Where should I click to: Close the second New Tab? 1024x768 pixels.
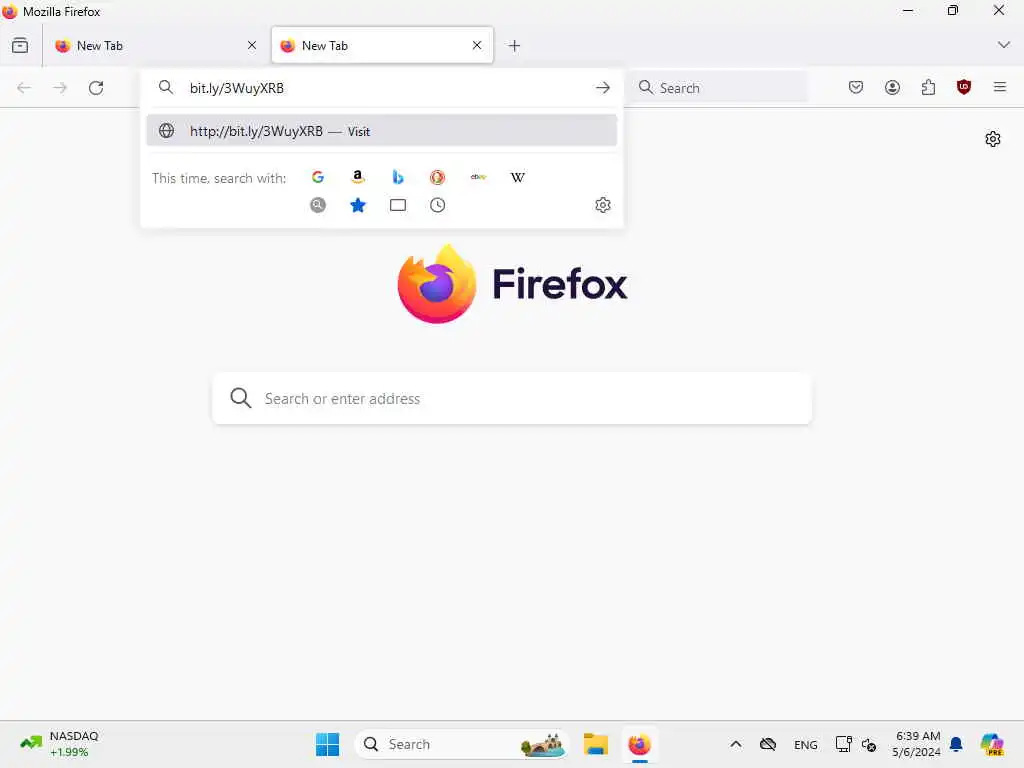coord(477,45)
